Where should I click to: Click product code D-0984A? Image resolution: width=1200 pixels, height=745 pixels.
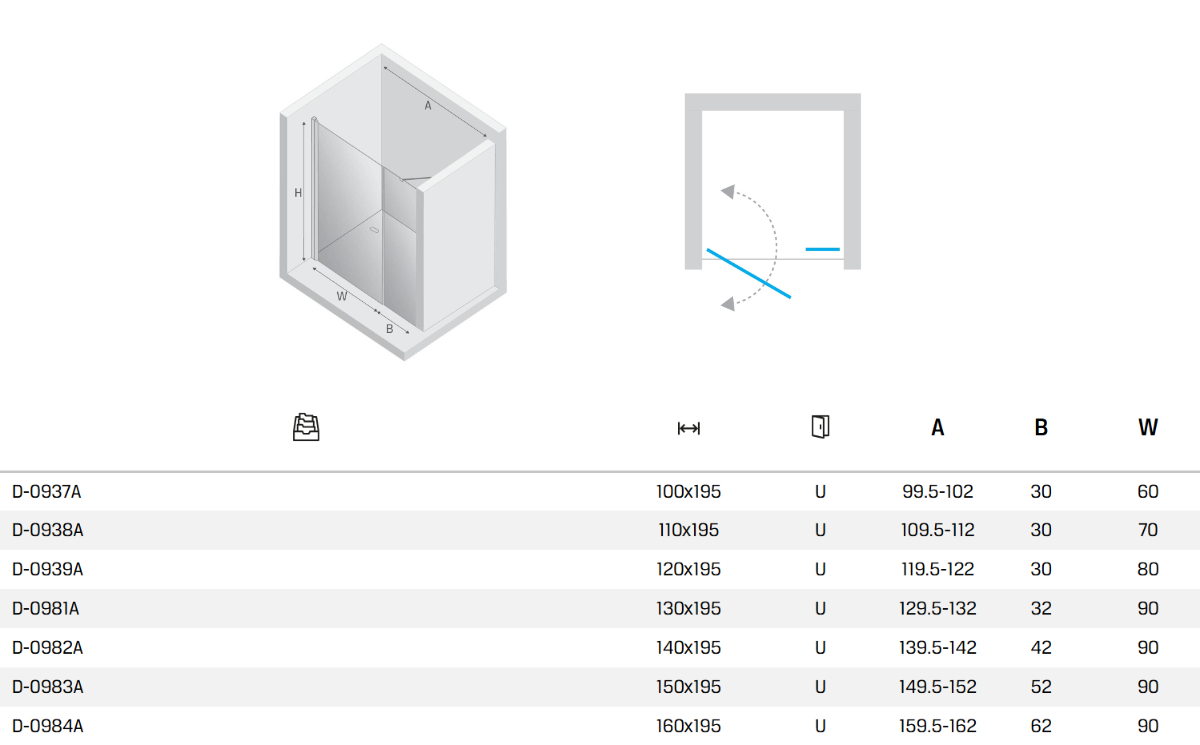tap(47, 726)
